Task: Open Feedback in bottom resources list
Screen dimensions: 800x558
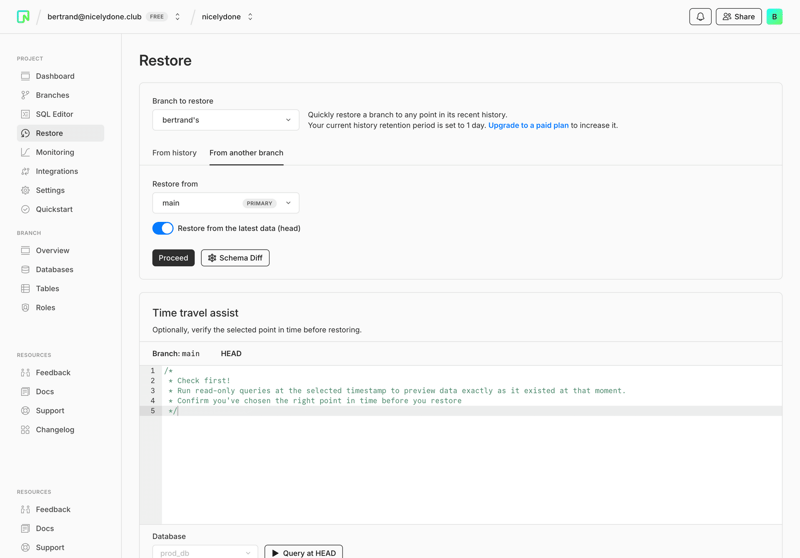Action: tap(60, 510)
